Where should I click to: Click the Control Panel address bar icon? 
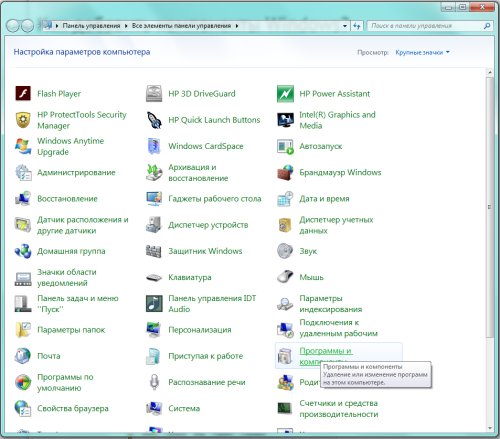(48, 26)
